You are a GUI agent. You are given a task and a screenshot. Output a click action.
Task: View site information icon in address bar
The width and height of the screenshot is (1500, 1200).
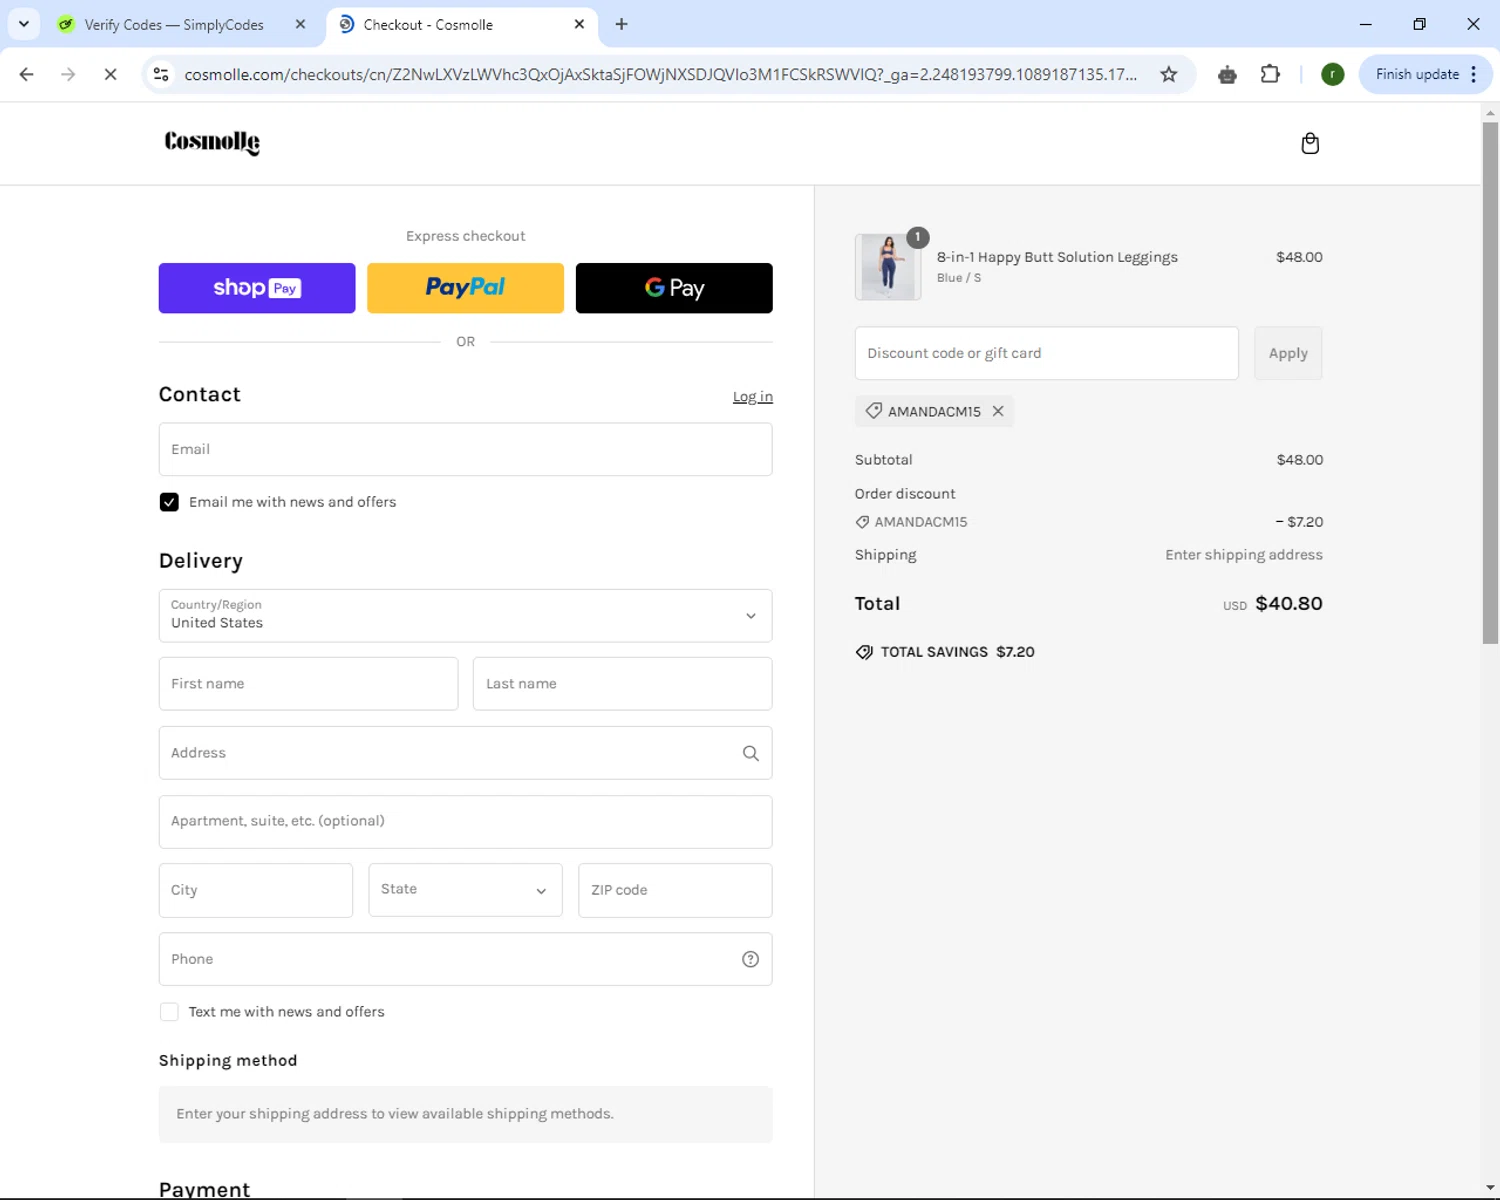tap(161, 74)
